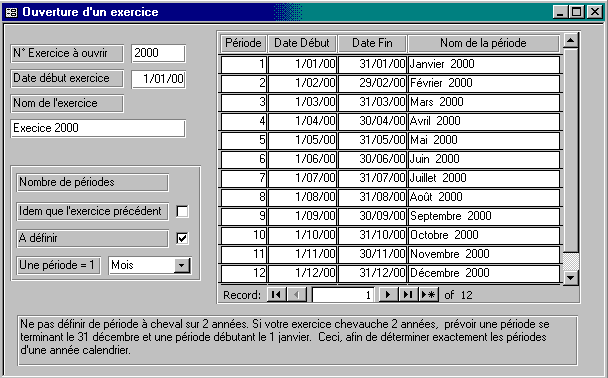Click the 'N° Exercice à ouvrir' label
The image size is (608, 378).
coord(67,53)
